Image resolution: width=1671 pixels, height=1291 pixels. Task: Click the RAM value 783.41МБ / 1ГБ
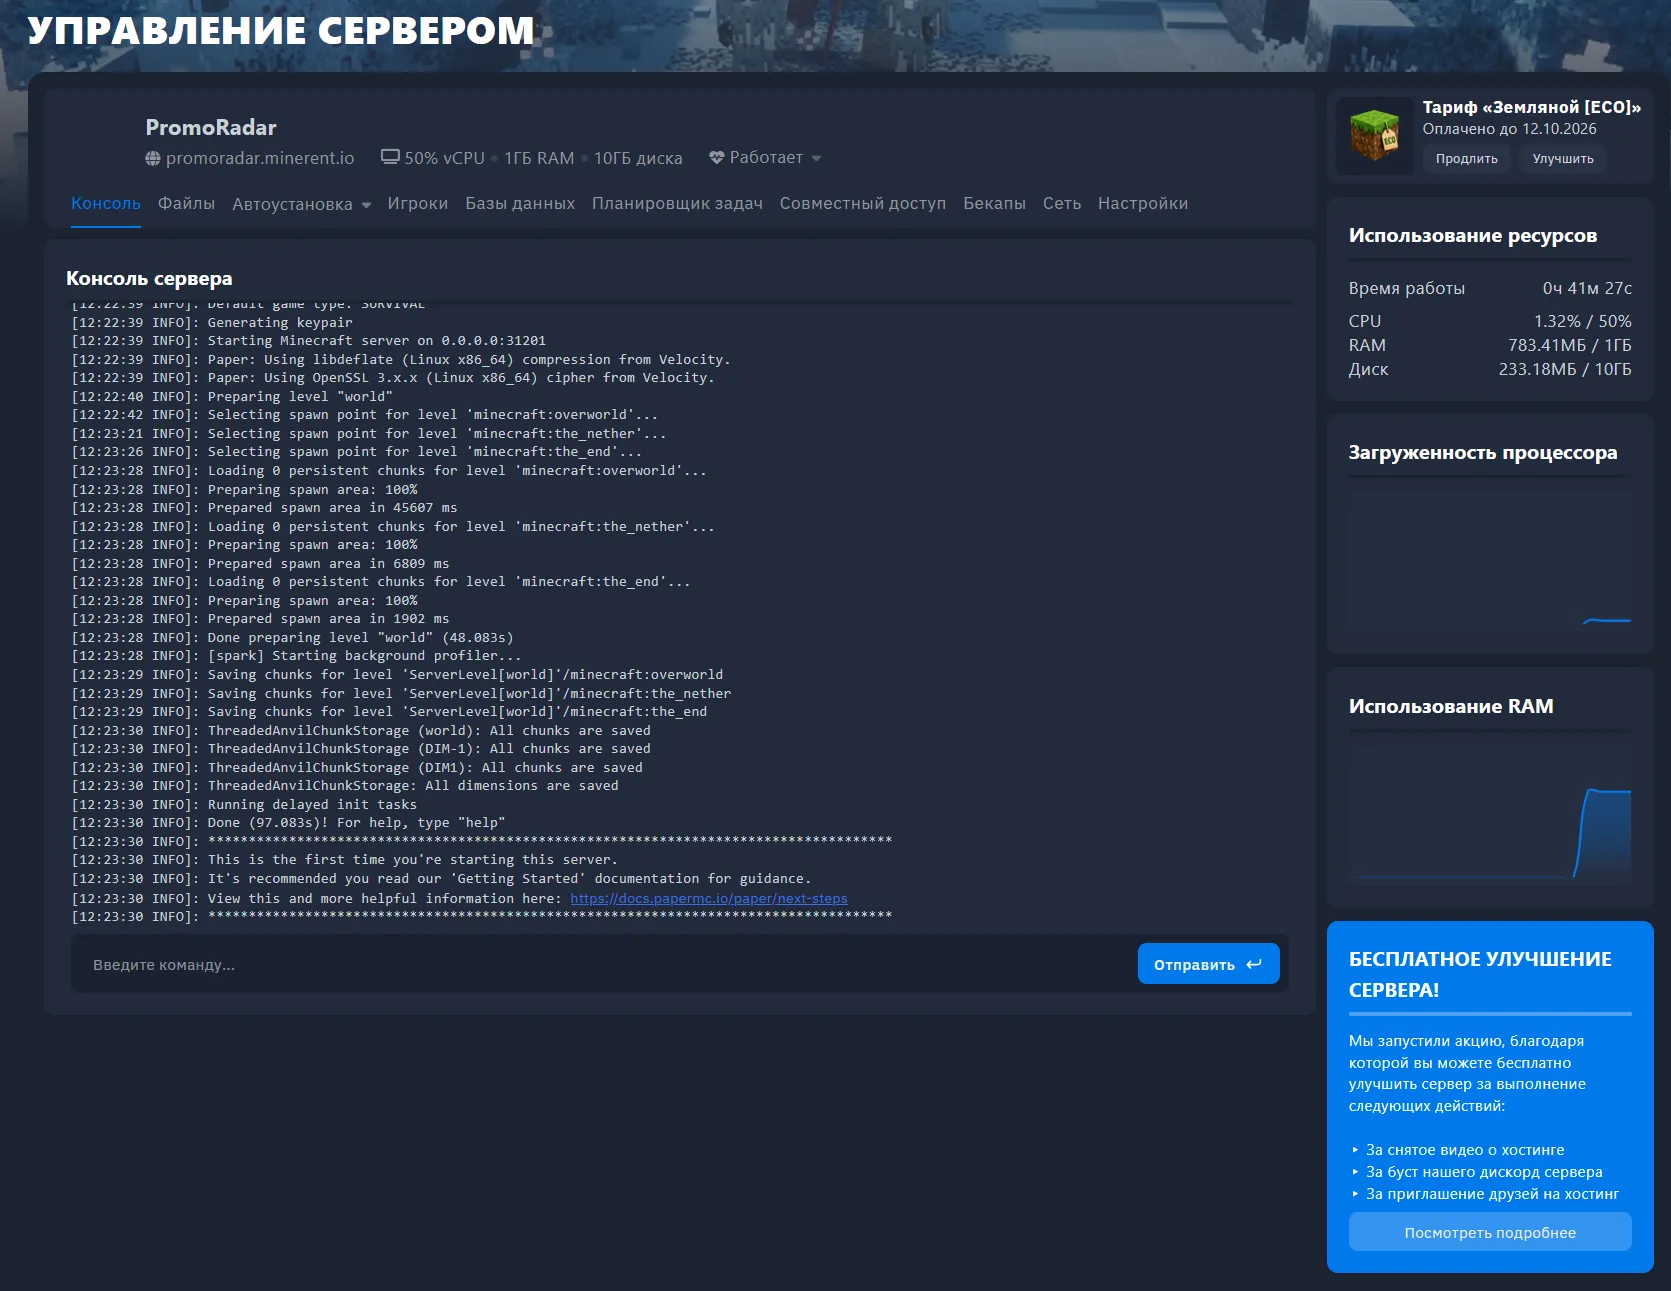[x=1569, y=345]
